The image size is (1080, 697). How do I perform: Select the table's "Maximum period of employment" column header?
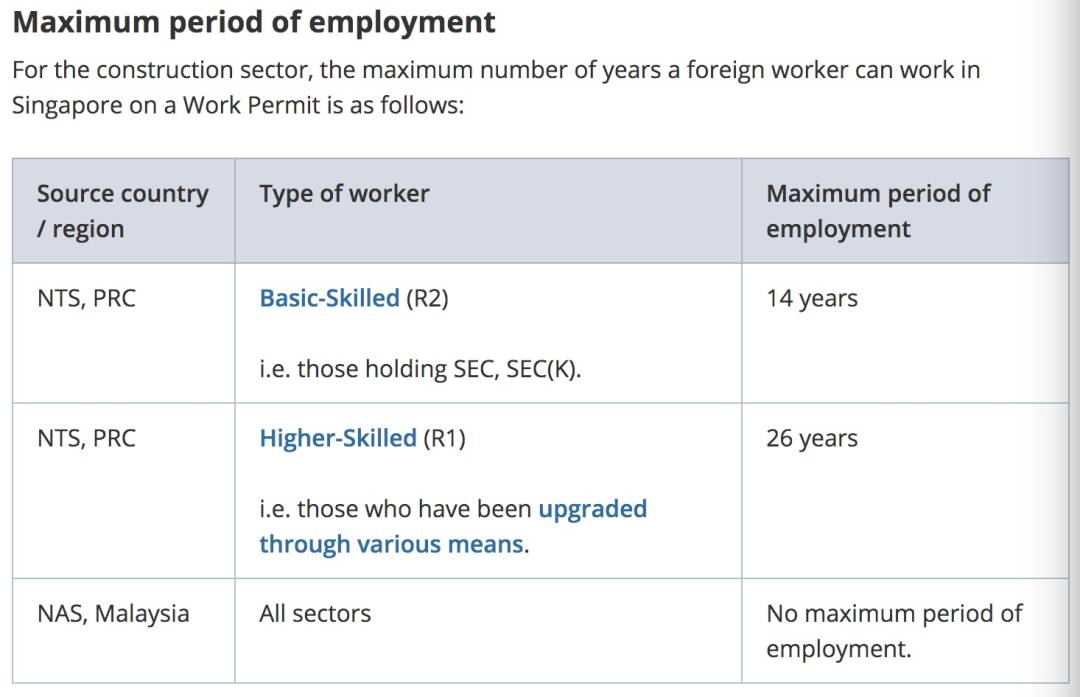tap(877, 211)
